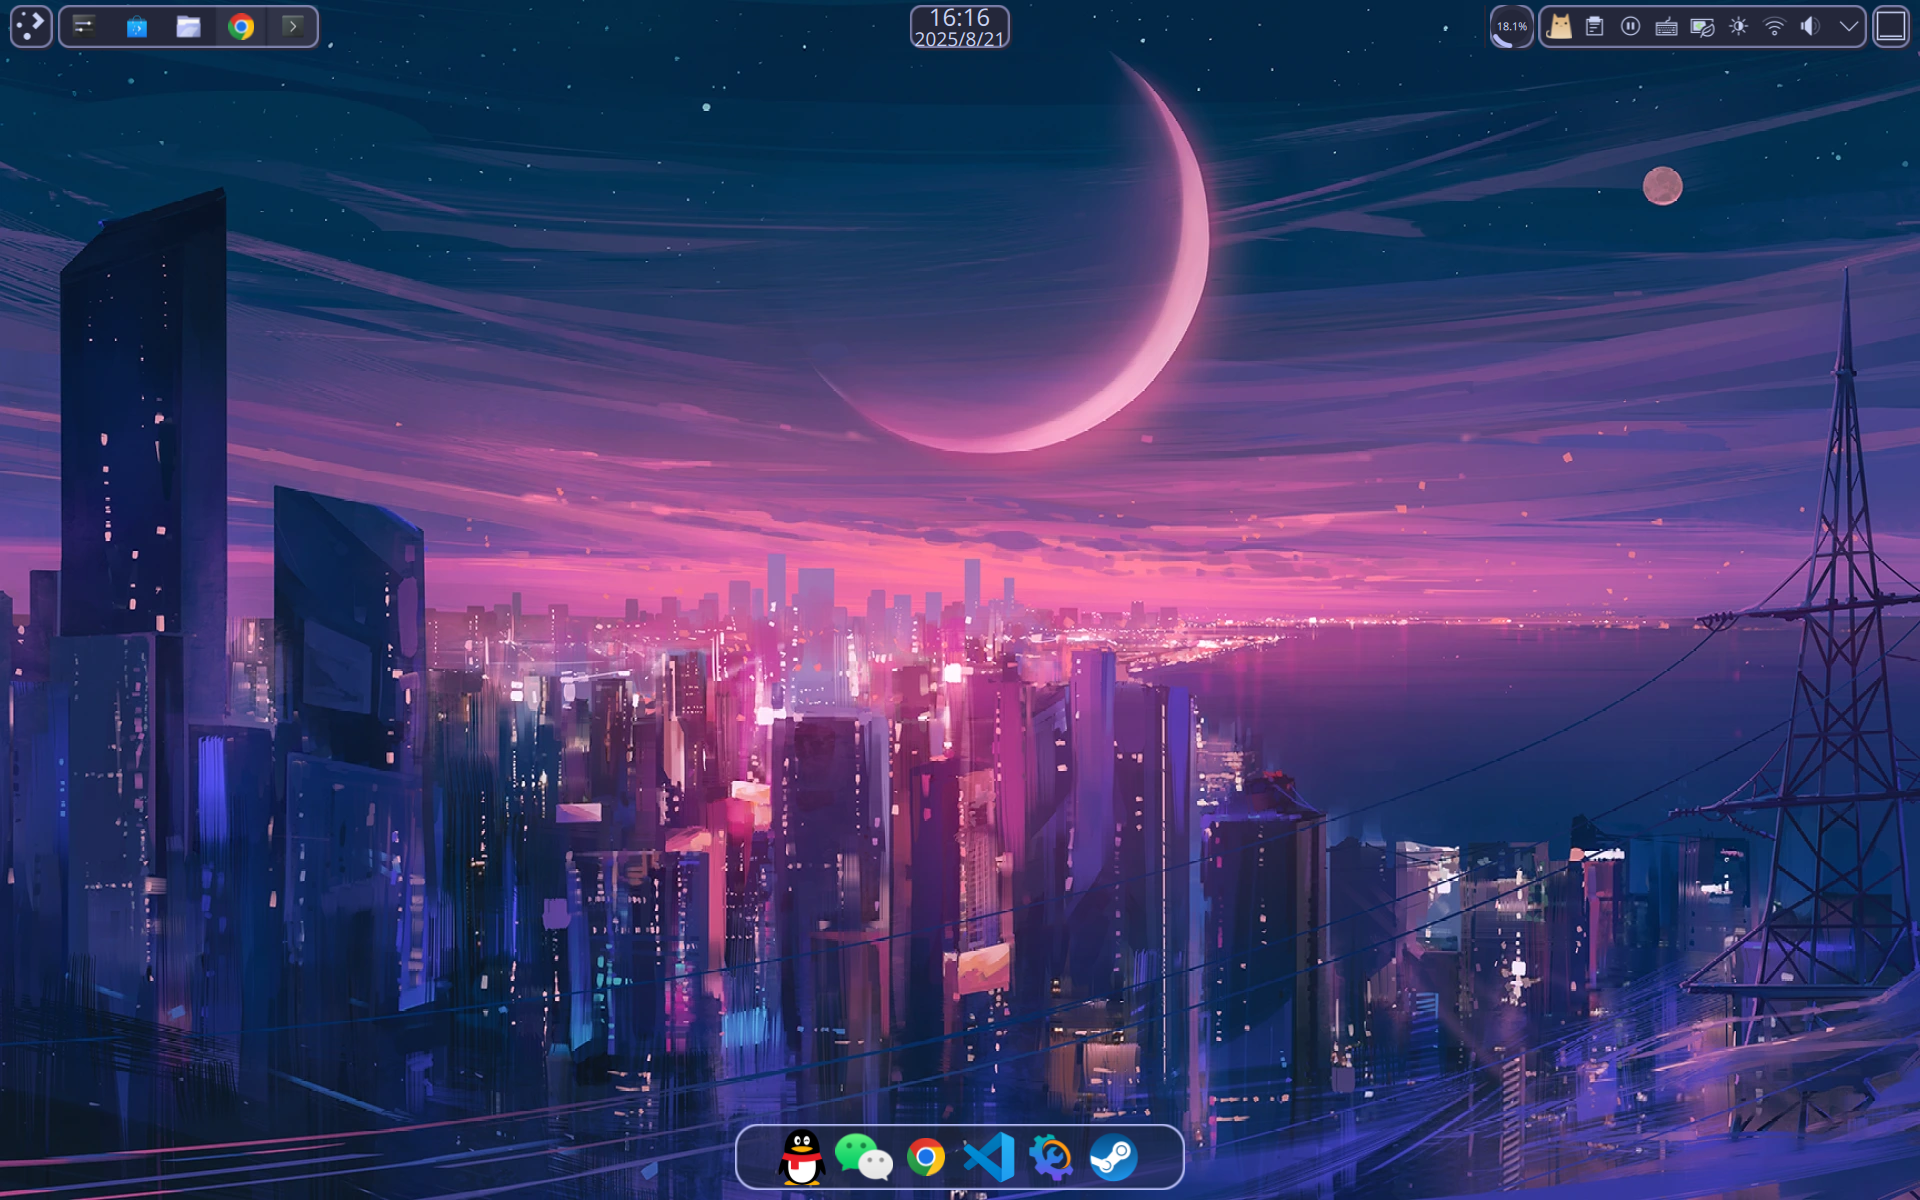Click the Clash cat tray icon
Viewport: 1920px width, 1200px height.
[x=1559, y=27]
